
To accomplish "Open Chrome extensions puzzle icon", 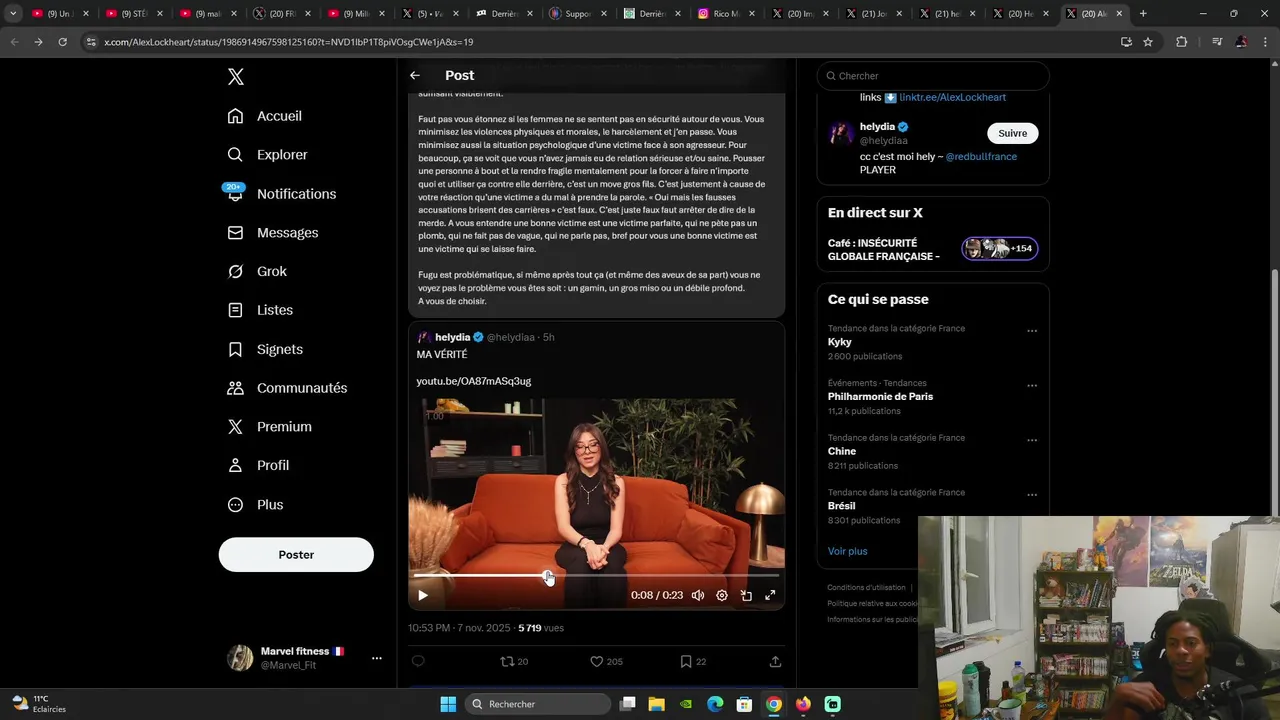I will 1182,42.
